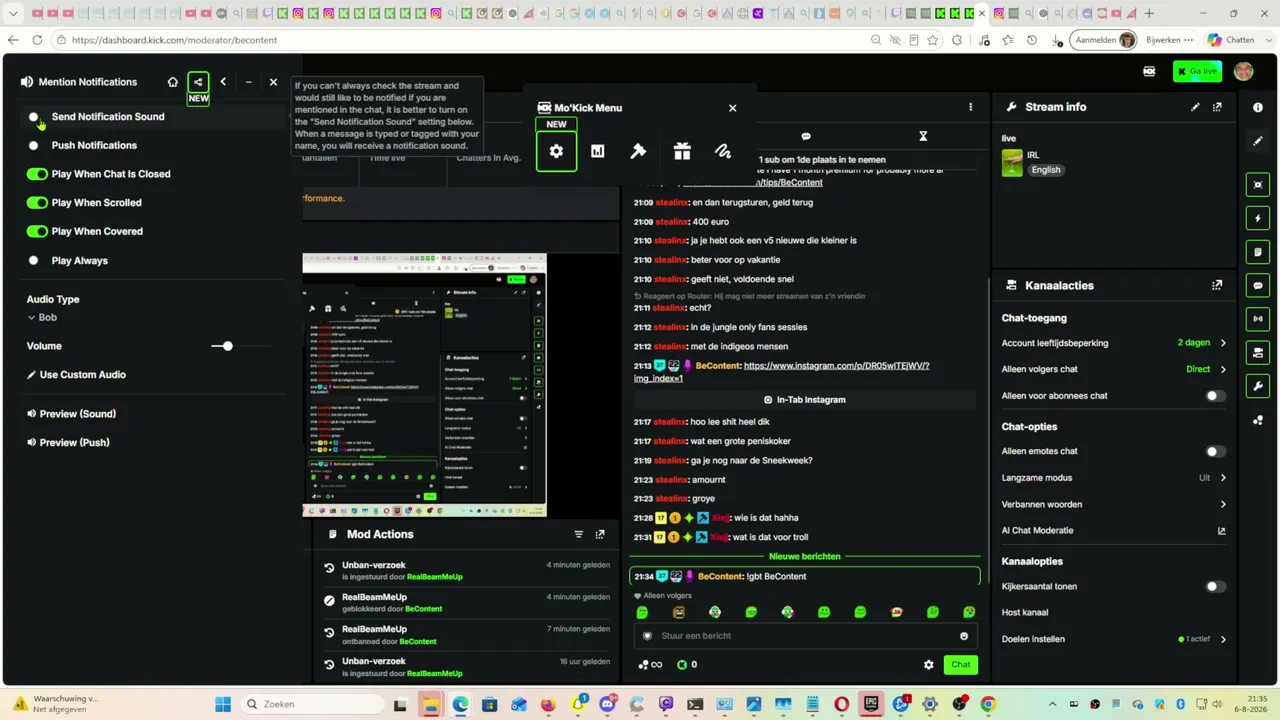Toggle Alleen emotes chat switch
Screen dimensions: 1280x720
tap(1215, 452)
